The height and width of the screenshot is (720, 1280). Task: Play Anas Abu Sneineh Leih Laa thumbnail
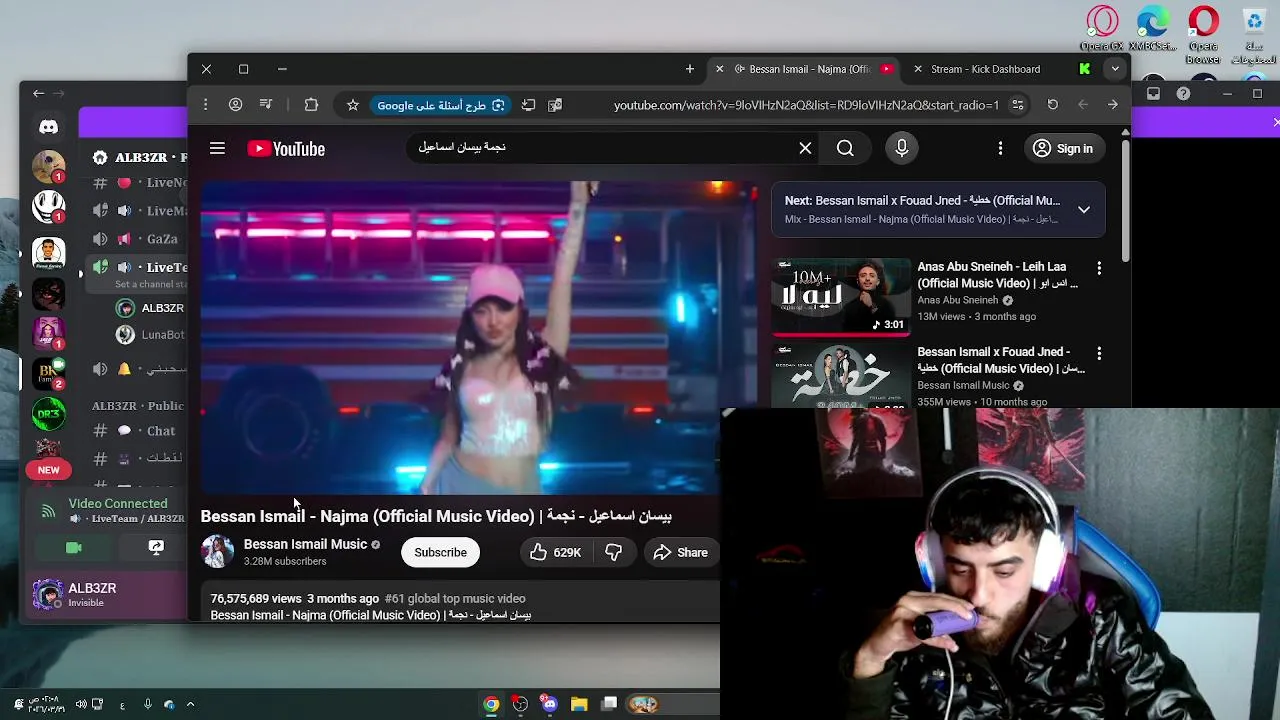841,296
